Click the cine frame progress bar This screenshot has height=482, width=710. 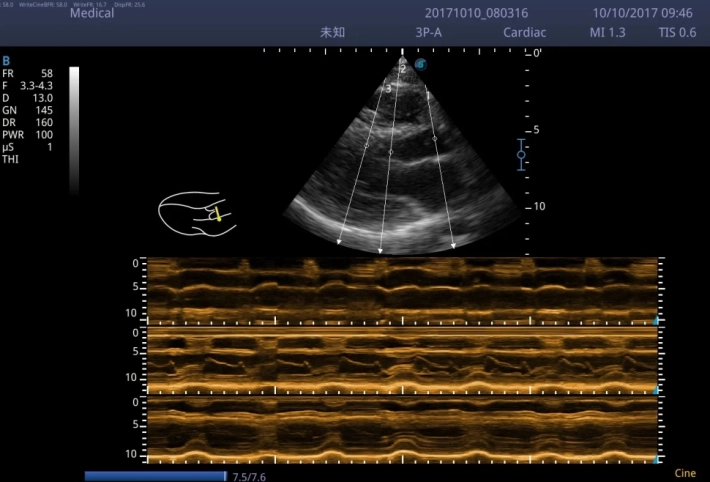155,476
